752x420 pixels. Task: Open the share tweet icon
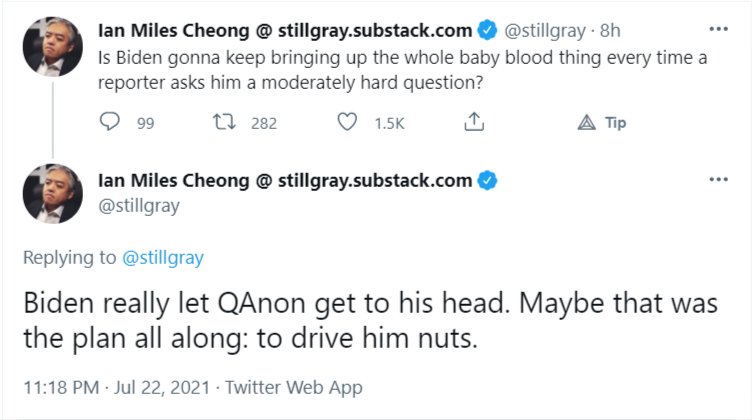click(x=475, y=123)
